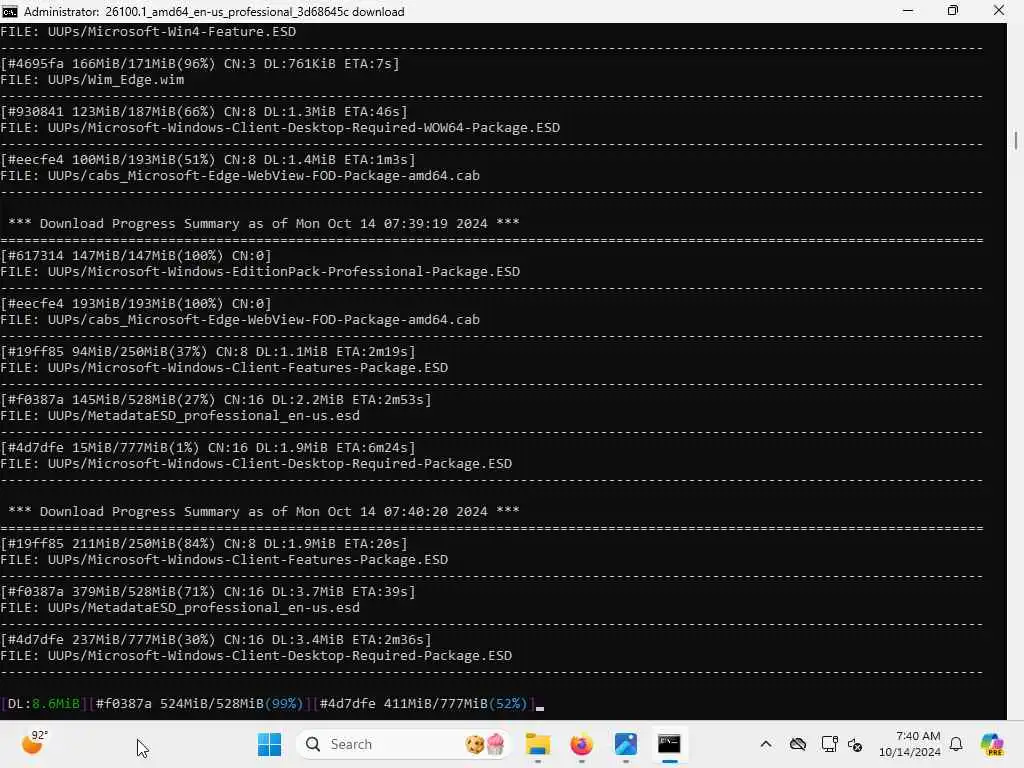Viewport: 1024px width, 768px height.
Task: Click the search highlights cookie and cupcake icon
Action: point(485,744)
